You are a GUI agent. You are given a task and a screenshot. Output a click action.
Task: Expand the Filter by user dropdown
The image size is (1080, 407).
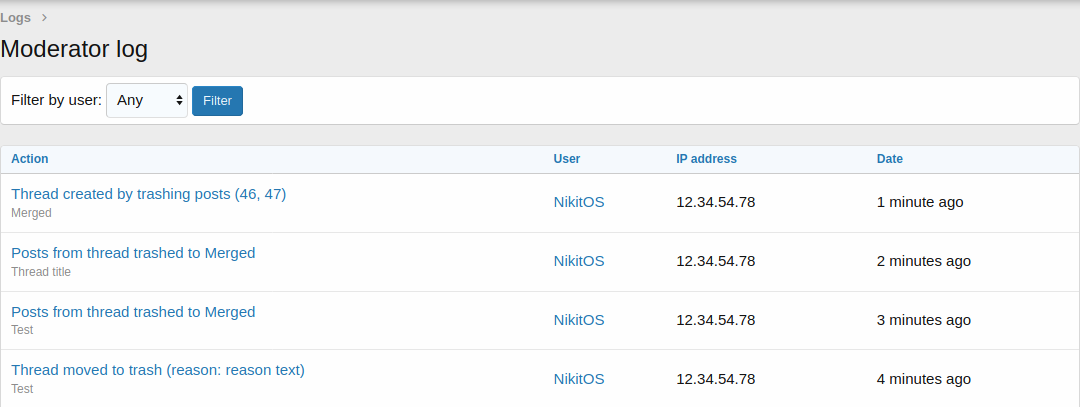[x=147, y=100]
